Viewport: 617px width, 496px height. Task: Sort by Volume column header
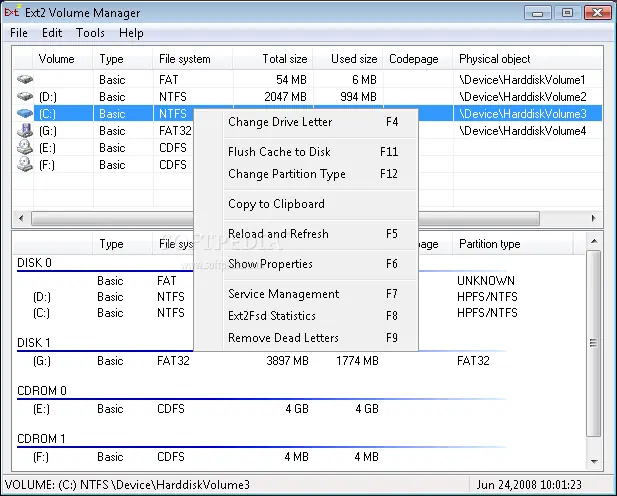coord(63,59)
